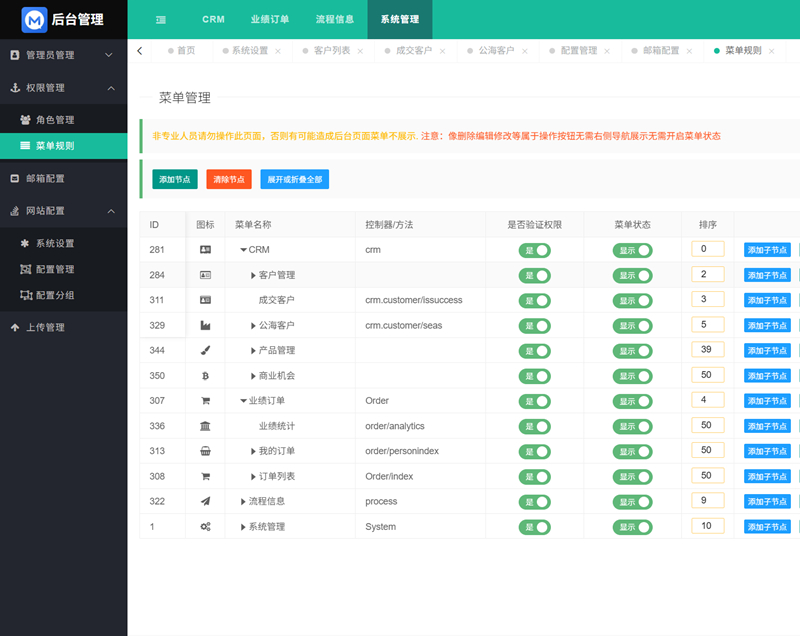Click the CRM row ID card icon

click(205, 249)
